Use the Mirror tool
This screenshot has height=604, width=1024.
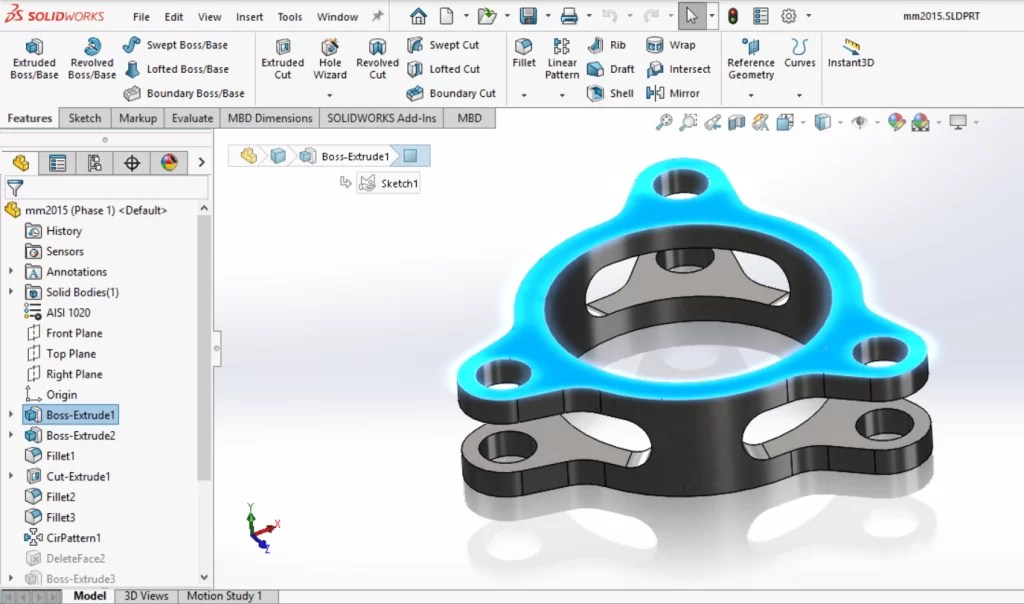click(673, 93)
